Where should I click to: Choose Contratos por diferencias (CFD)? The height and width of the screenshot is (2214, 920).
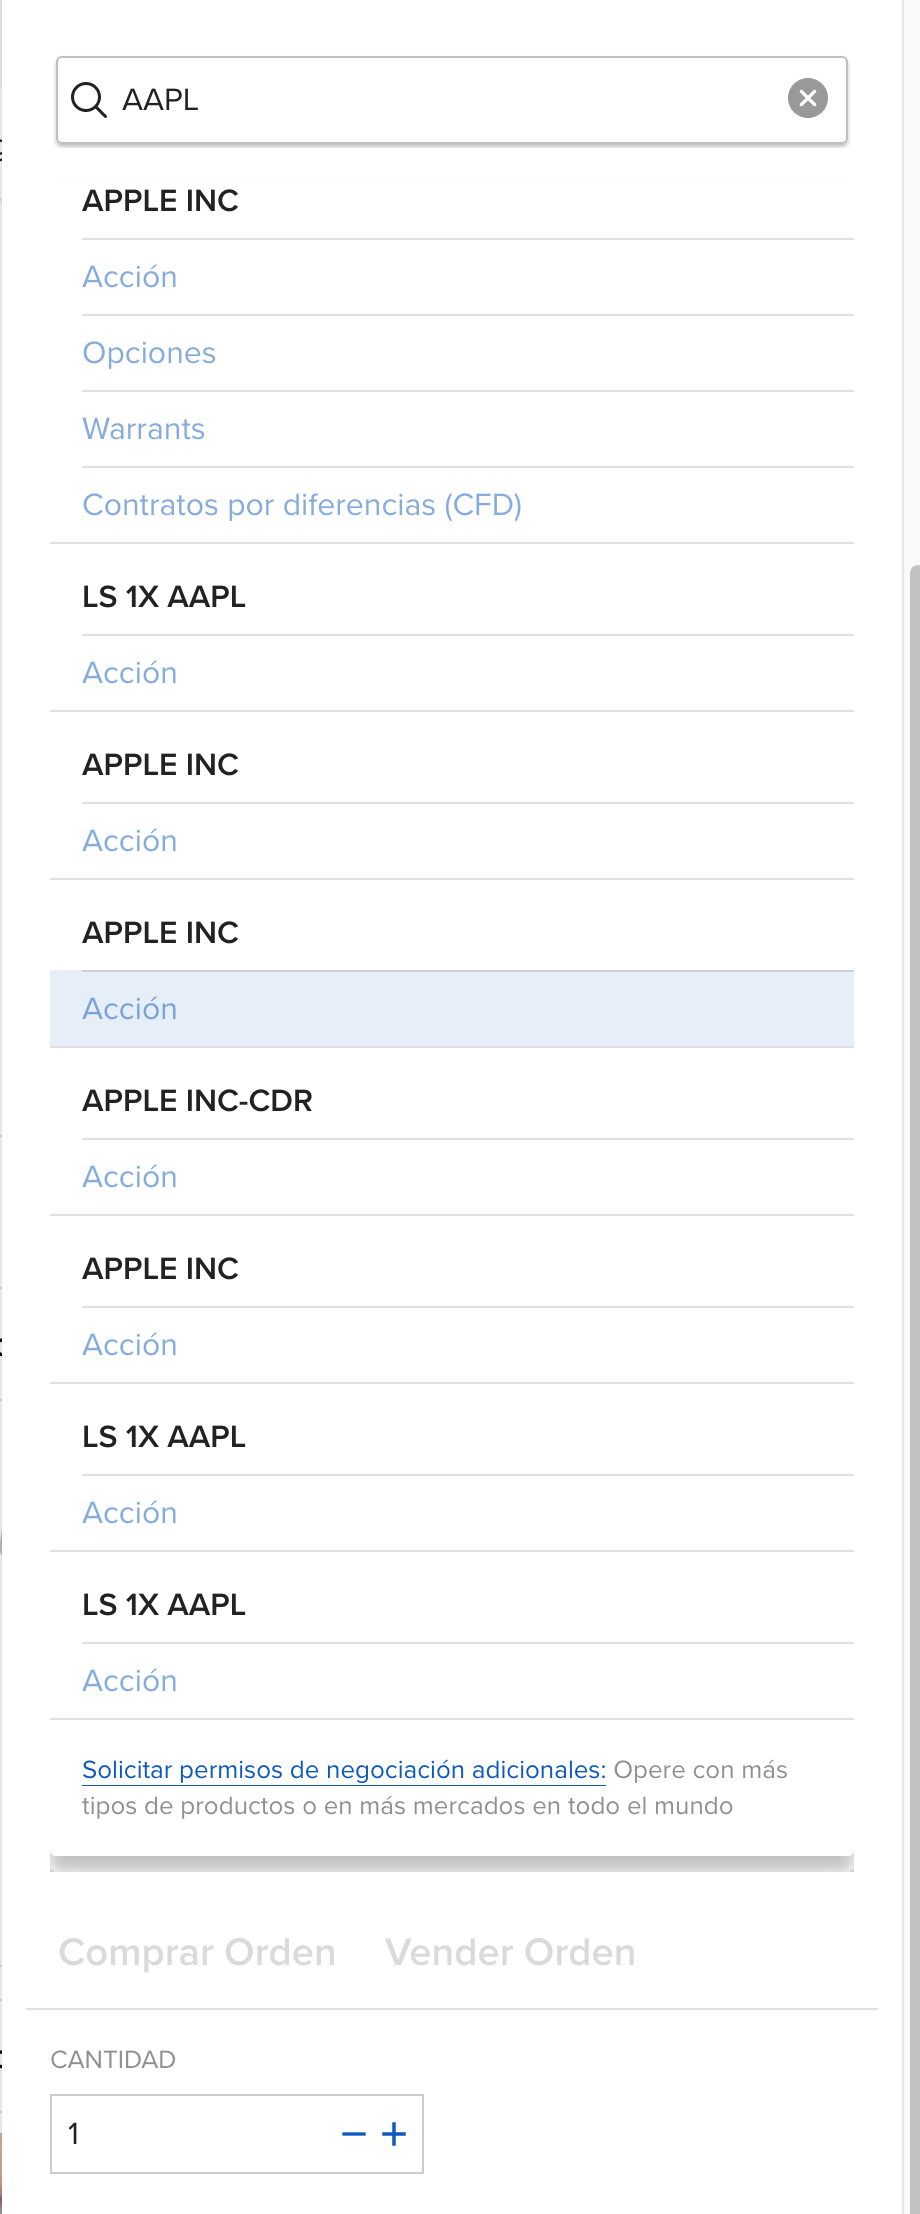(302, 505)
